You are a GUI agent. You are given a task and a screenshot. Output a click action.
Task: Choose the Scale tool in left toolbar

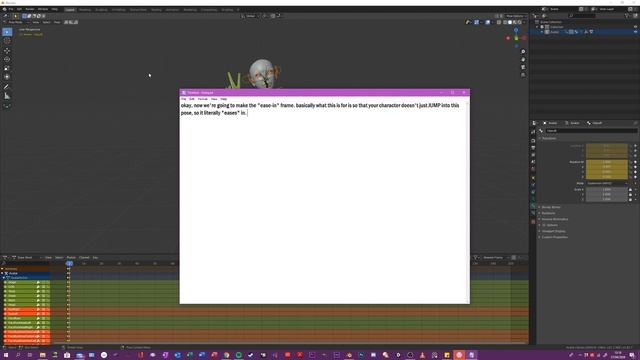tap(7, 68)
